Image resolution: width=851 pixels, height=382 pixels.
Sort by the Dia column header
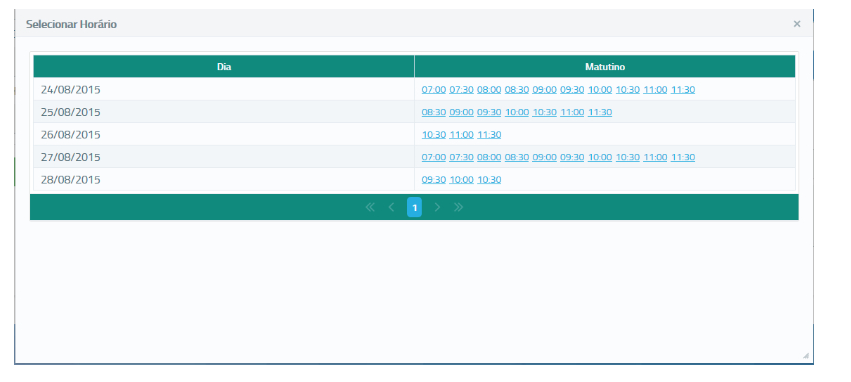(x=224, y=67)
